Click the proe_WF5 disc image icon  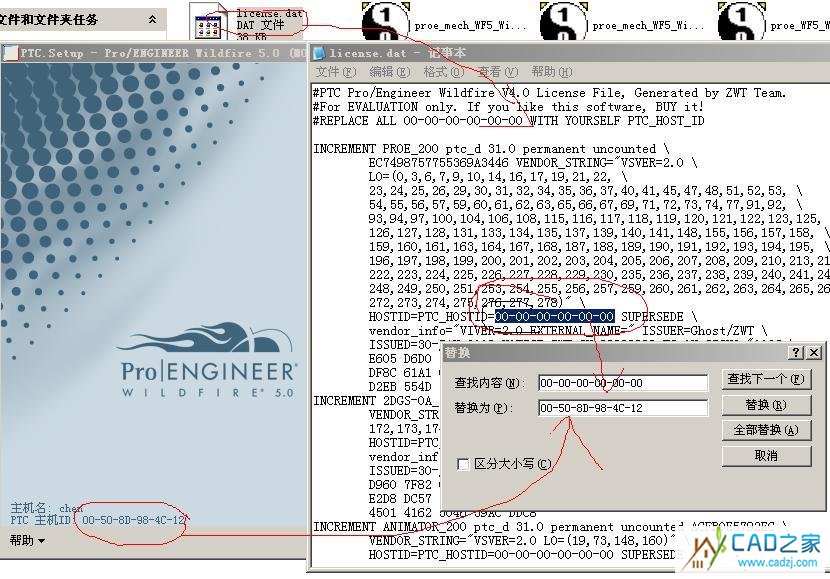(x=741, y=24)
